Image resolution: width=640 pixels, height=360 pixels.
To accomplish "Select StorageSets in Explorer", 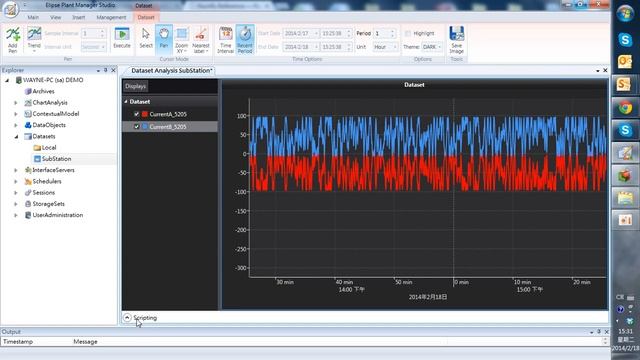I will pos(48,204).
